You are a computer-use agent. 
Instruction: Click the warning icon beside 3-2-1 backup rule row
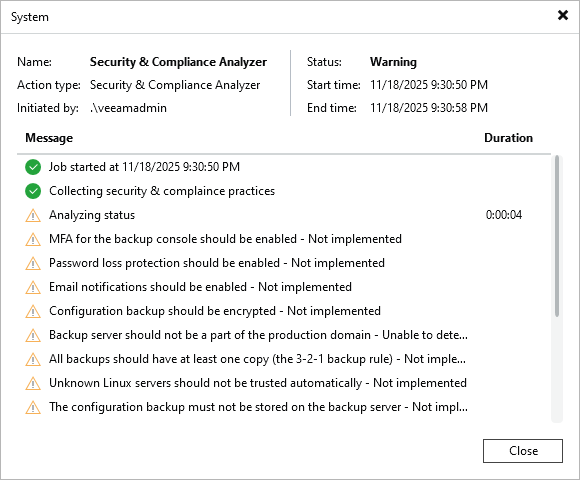(33, 359)
